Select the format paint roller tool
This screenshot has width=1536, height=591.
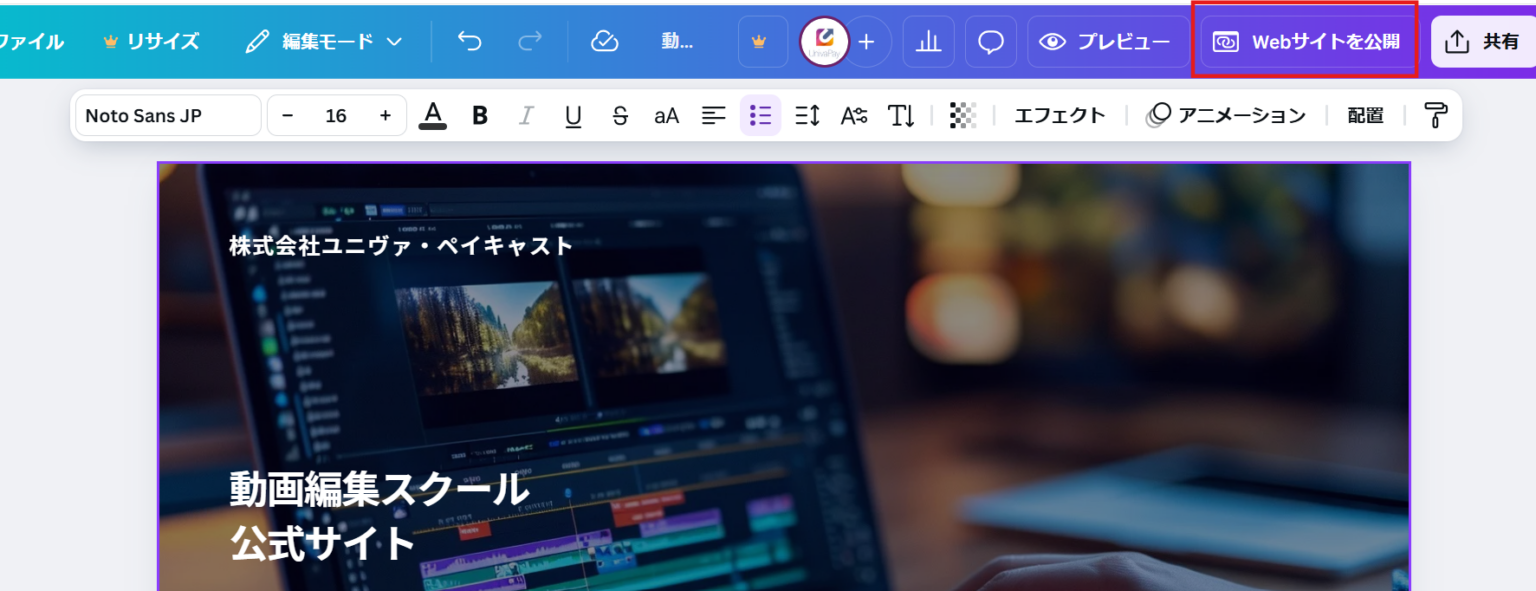coord(1434,115)
